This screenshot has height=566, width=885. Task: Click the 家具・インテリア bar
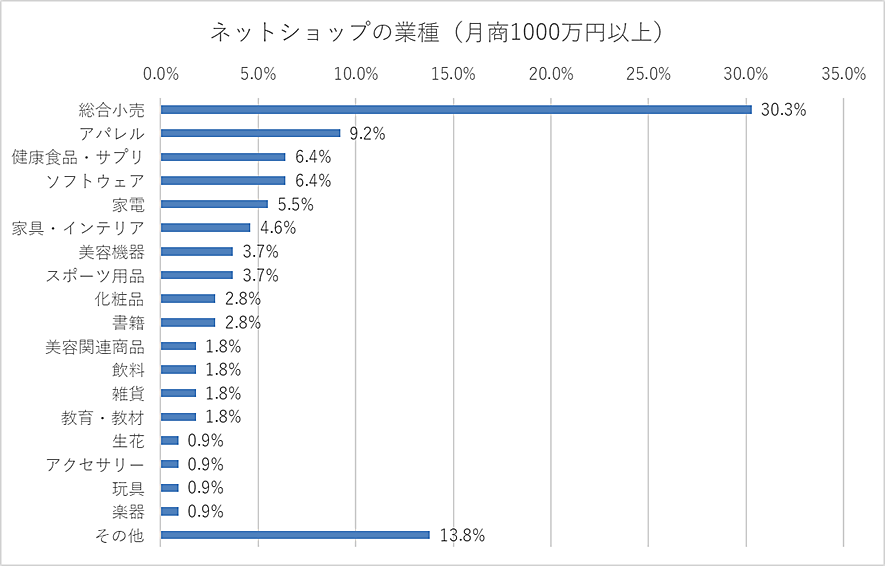coord(205,227)
